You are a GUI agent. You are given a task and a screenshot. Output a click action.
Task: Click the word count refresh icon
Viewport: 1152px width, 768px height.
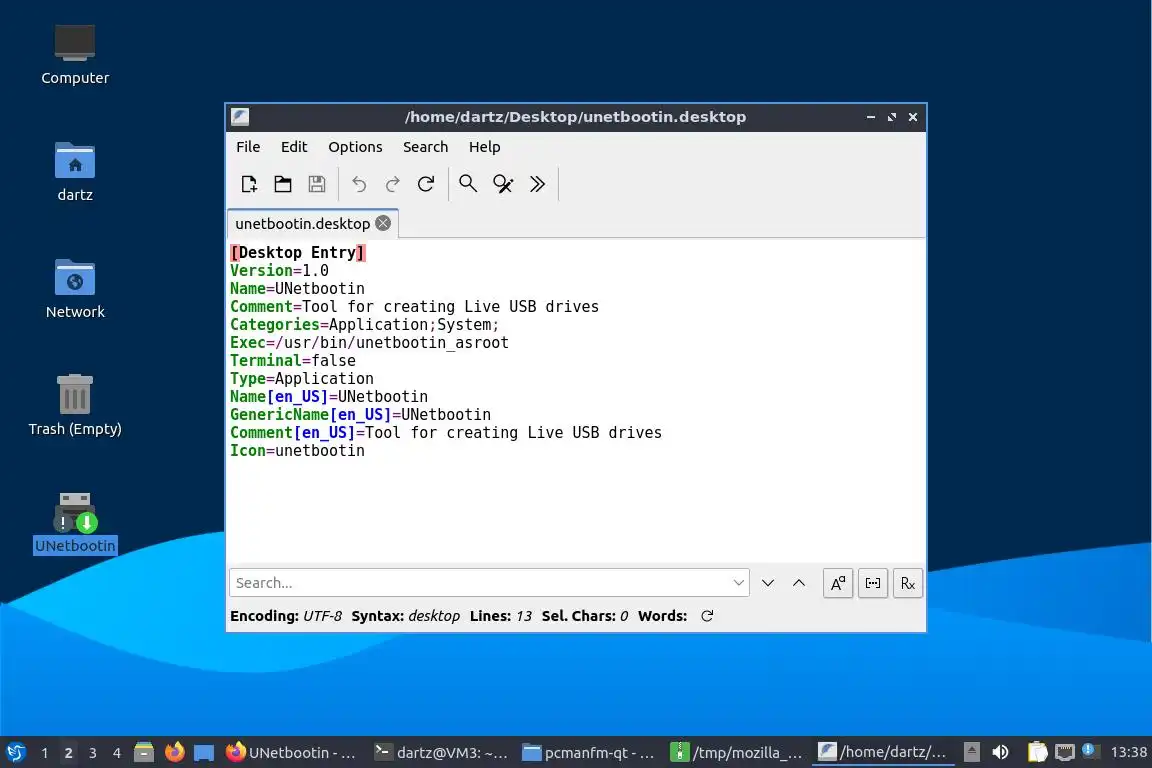pyautogui.click(x=707, y=616)
